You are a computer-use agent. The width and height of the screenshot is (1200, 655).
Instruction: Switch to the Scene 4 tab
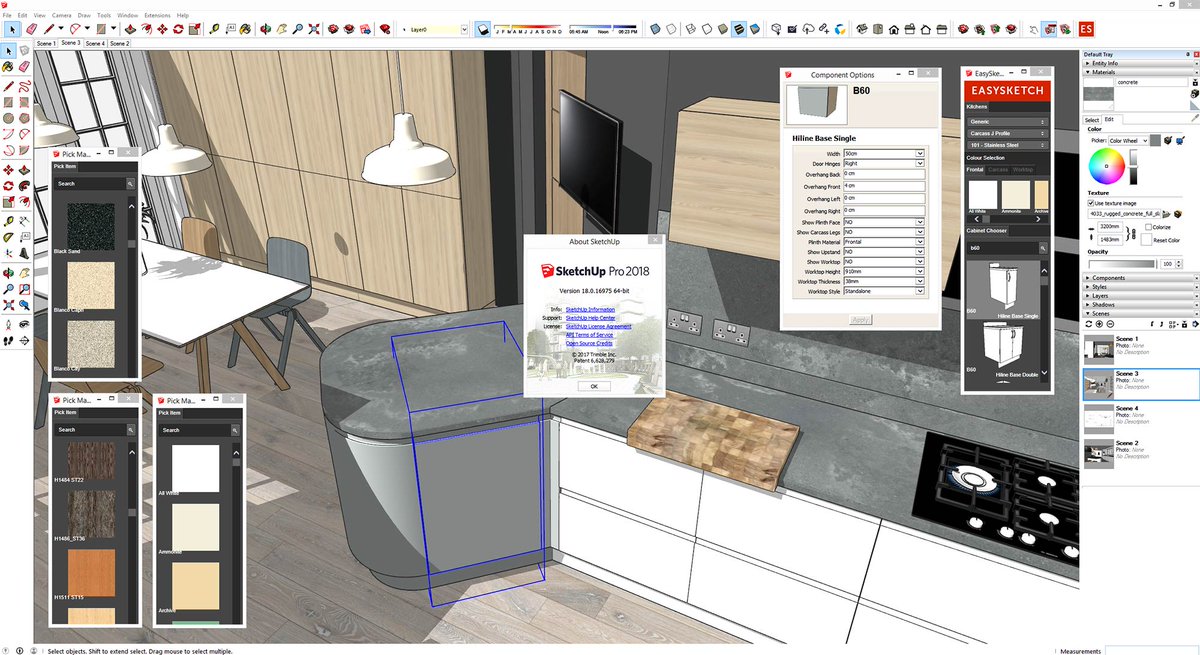point(95,44)
